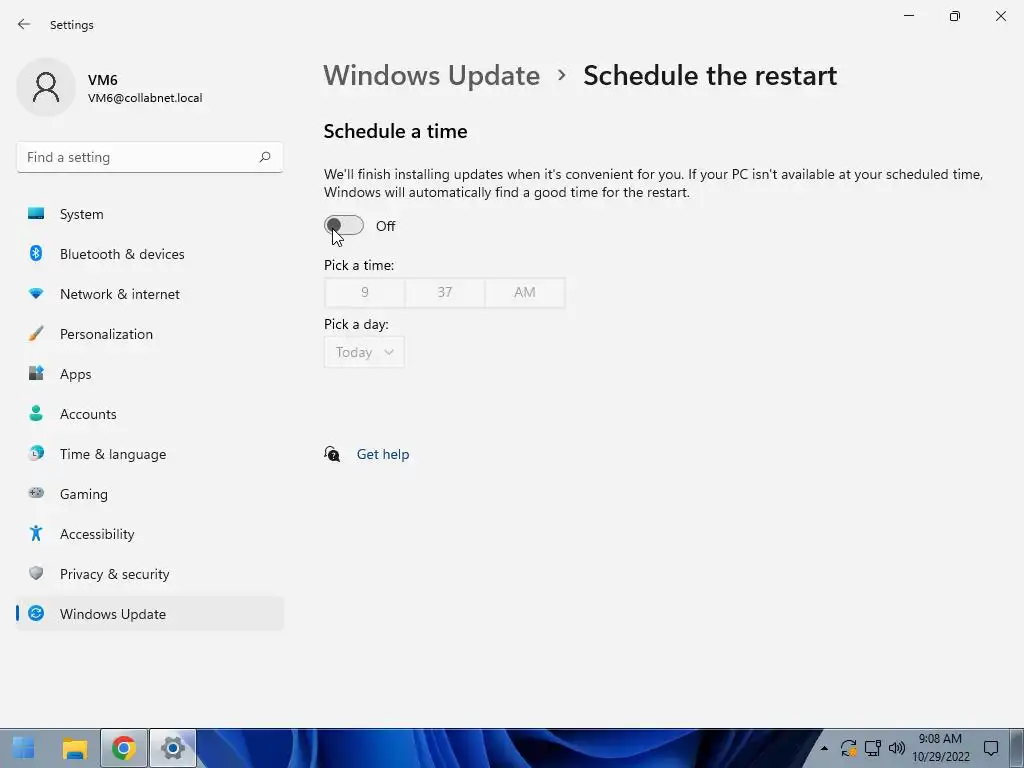Open the Gaming settings label
The image size is (1024, 768).
84,494
